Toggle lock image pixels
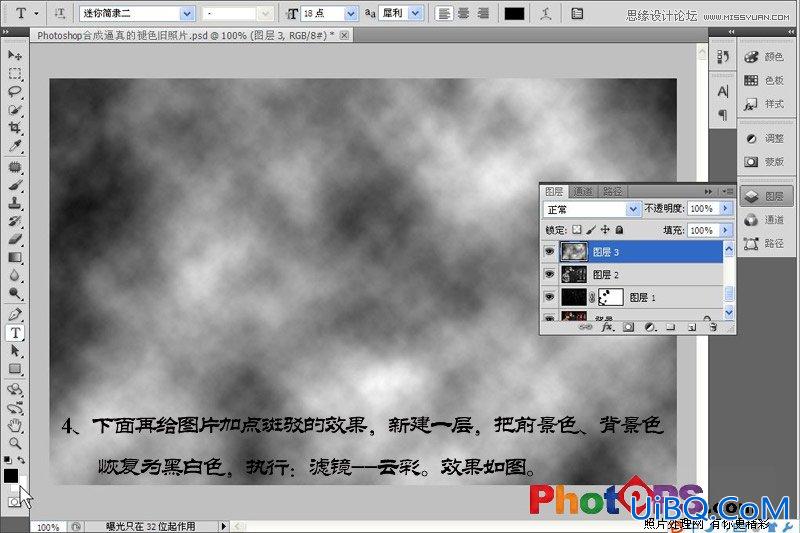This screenshot has width=800, height=533. point(591,230)
